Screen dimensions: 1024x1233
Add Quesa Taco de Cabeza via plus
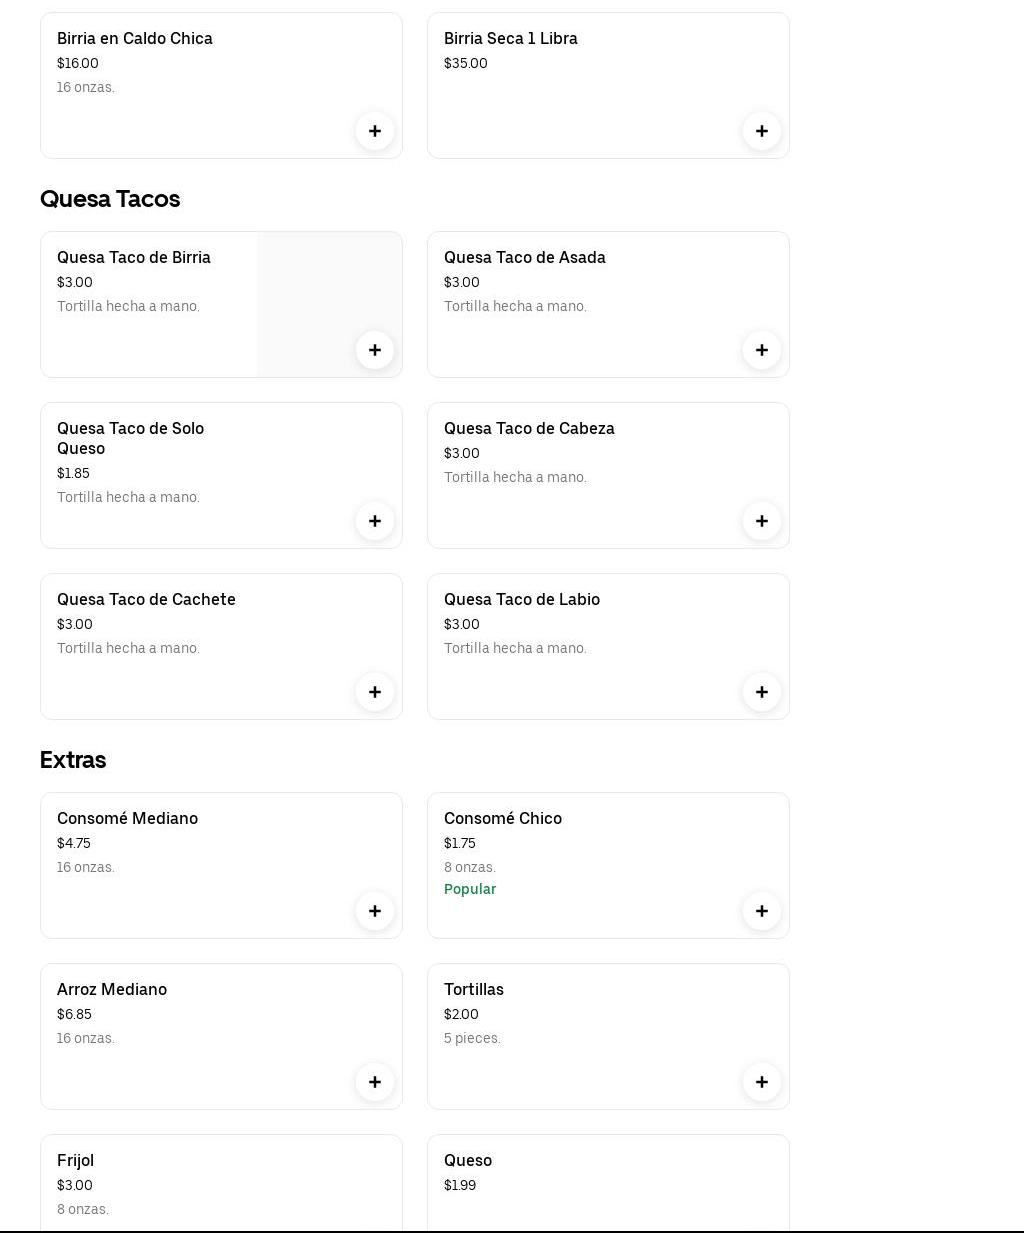762,521
